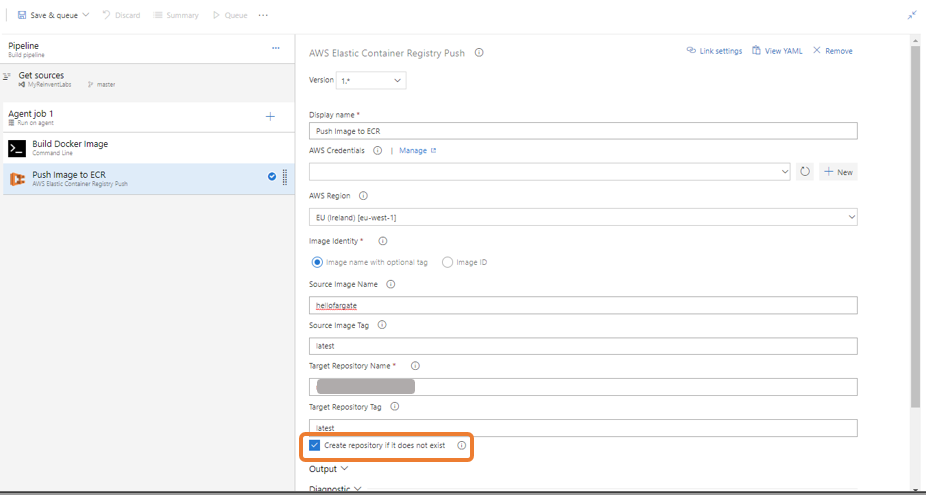Open the Manage credentials link
This screenshot has width=926, height=495.
[417, 151]
